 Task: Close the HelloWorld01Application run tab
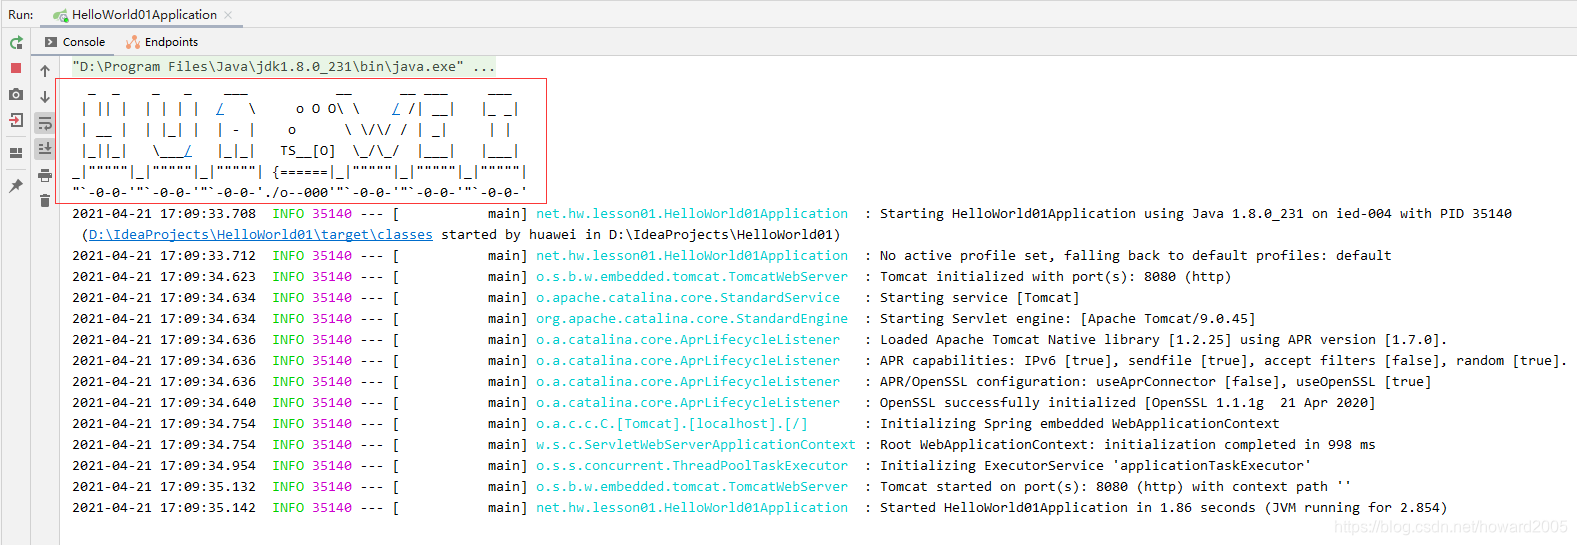tap(228, 15)
